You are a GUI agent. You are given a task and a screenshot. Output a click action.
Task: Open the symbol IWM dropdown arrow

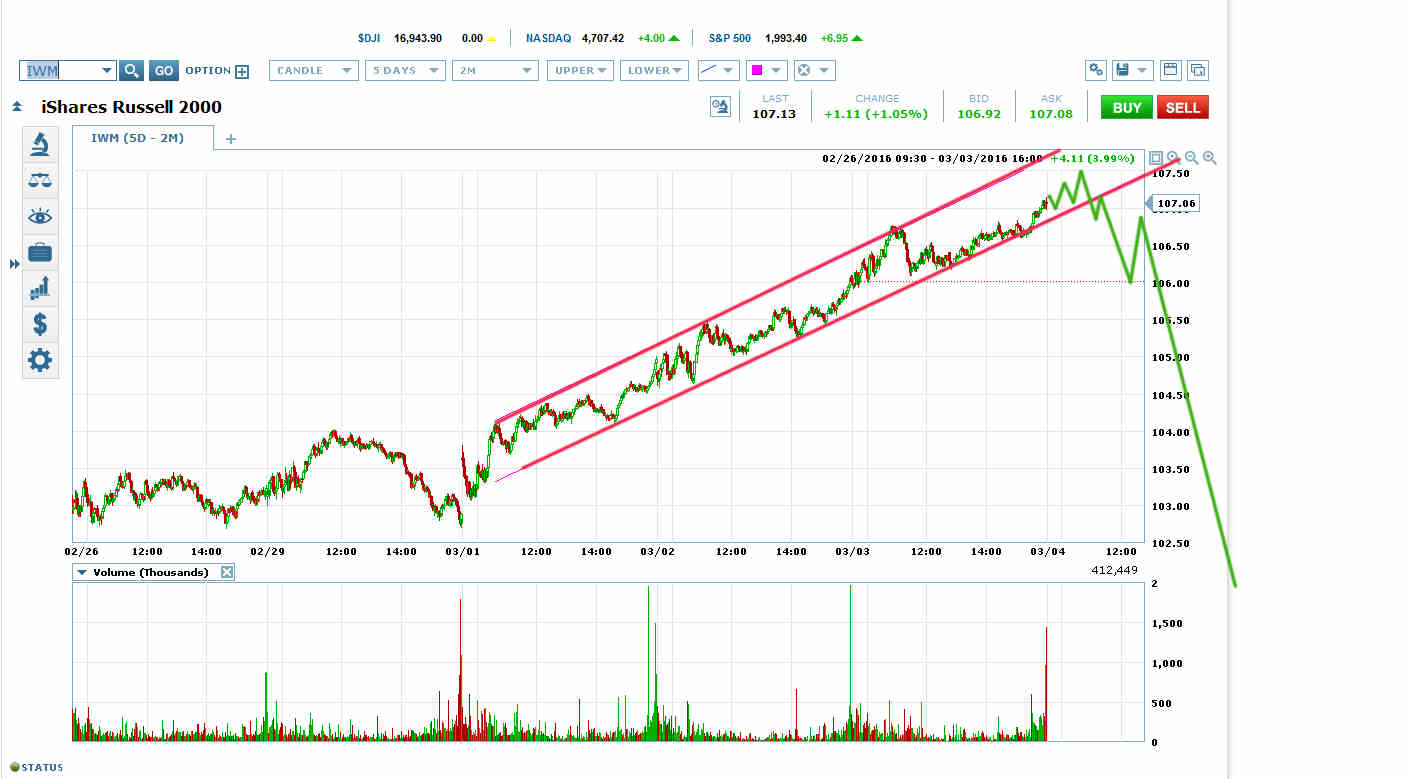pos(106,71)
